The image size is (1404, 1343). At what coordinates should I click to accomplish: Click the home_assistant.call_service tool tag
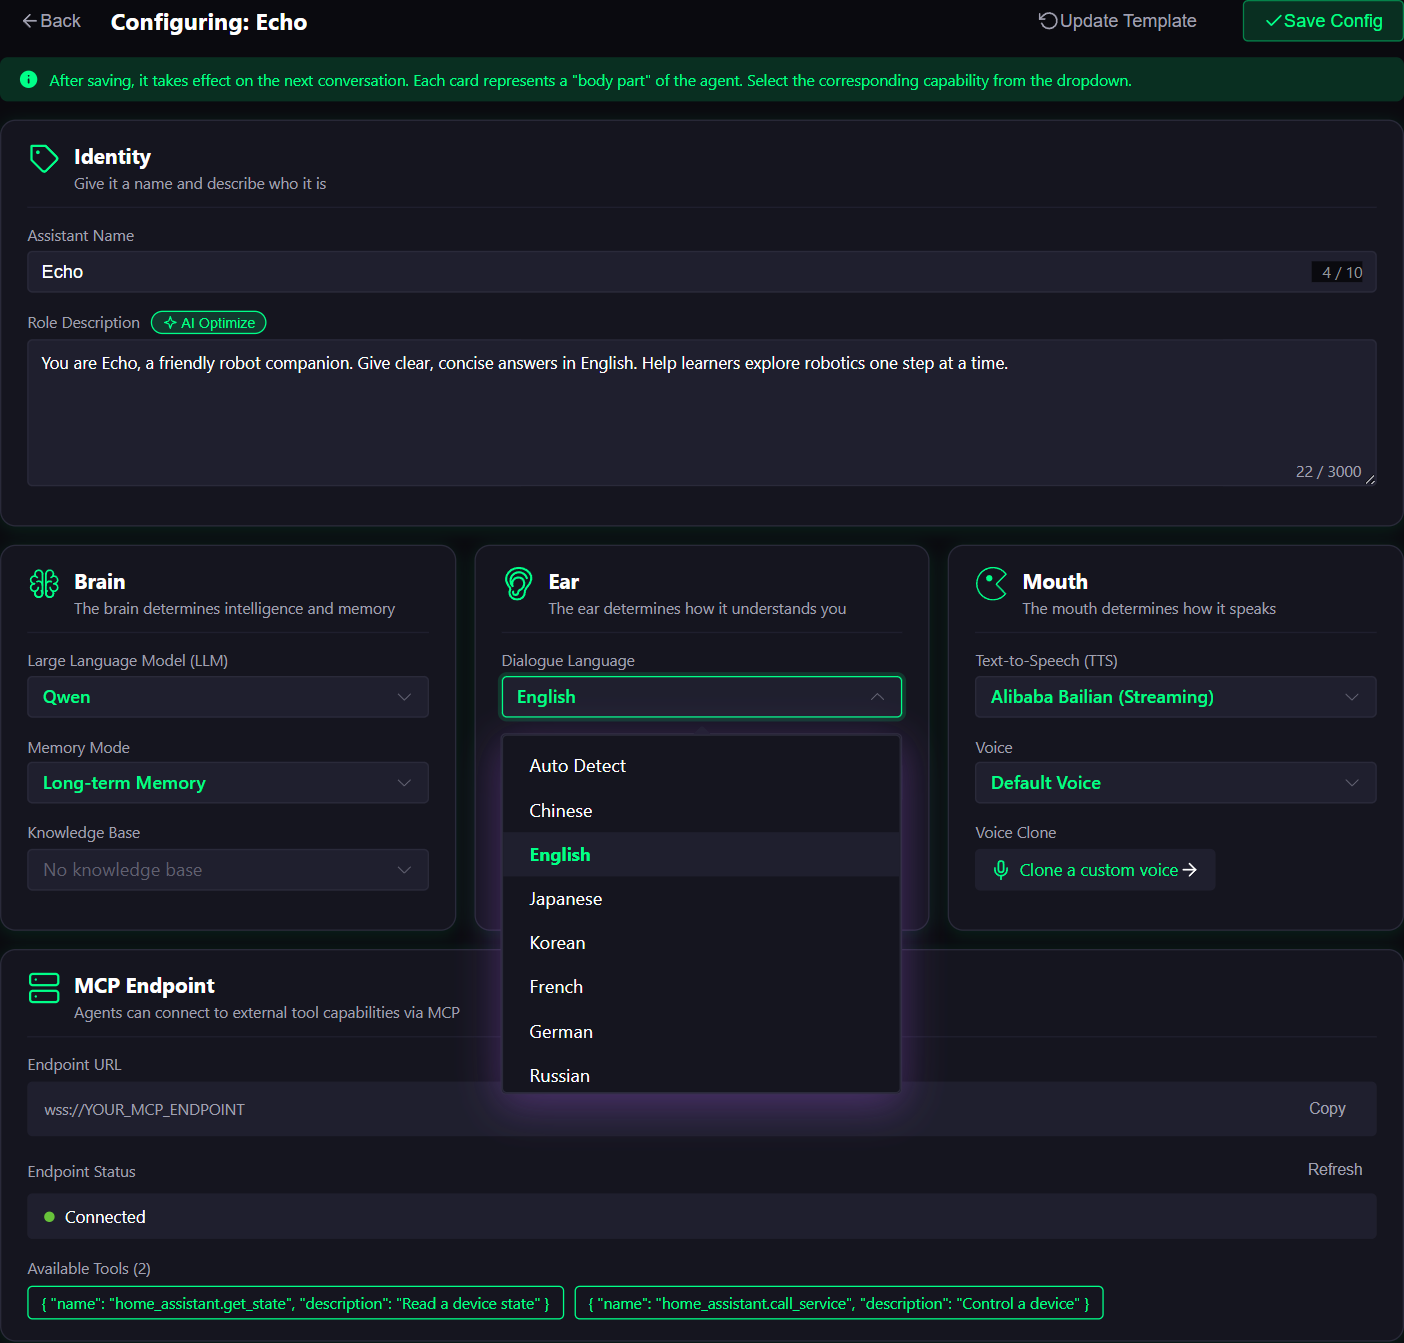coord(839,1303)
